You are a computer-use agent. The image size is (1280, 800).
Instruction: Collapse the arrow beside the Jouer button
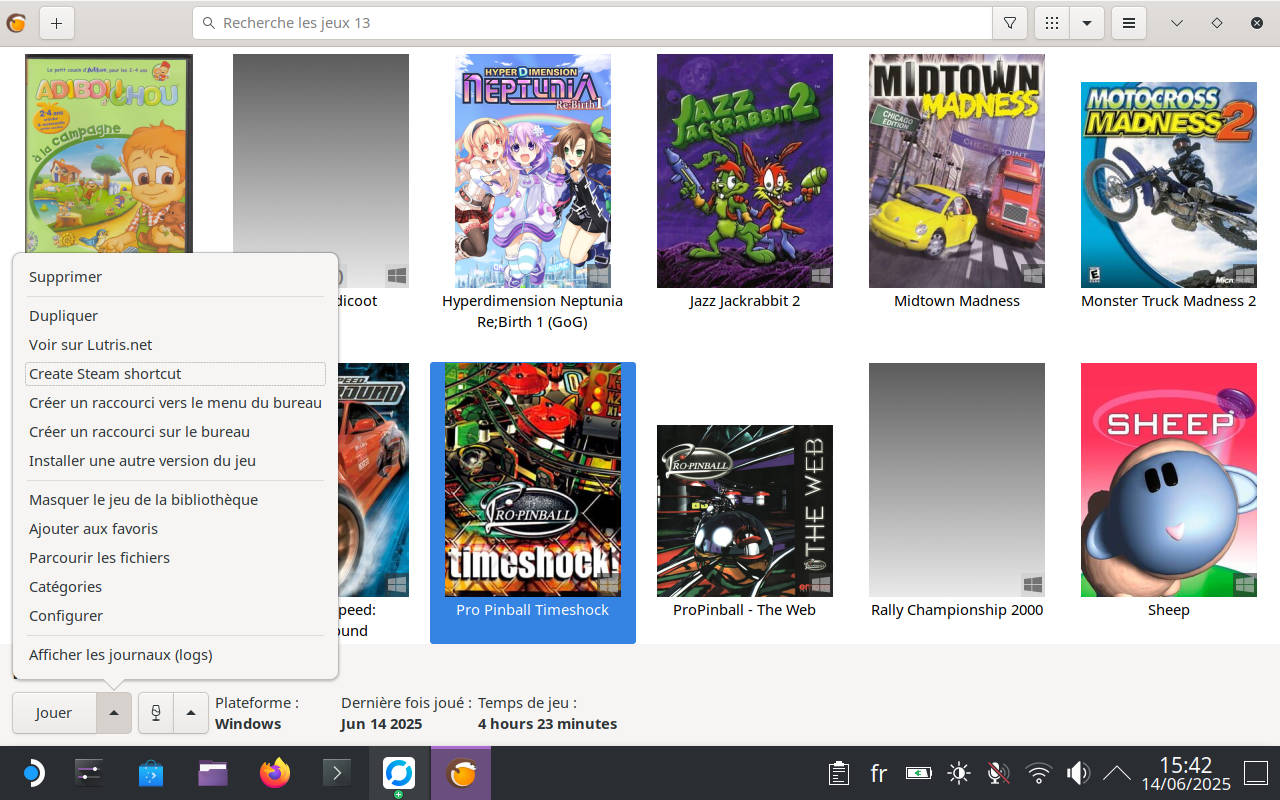[114, 713]
